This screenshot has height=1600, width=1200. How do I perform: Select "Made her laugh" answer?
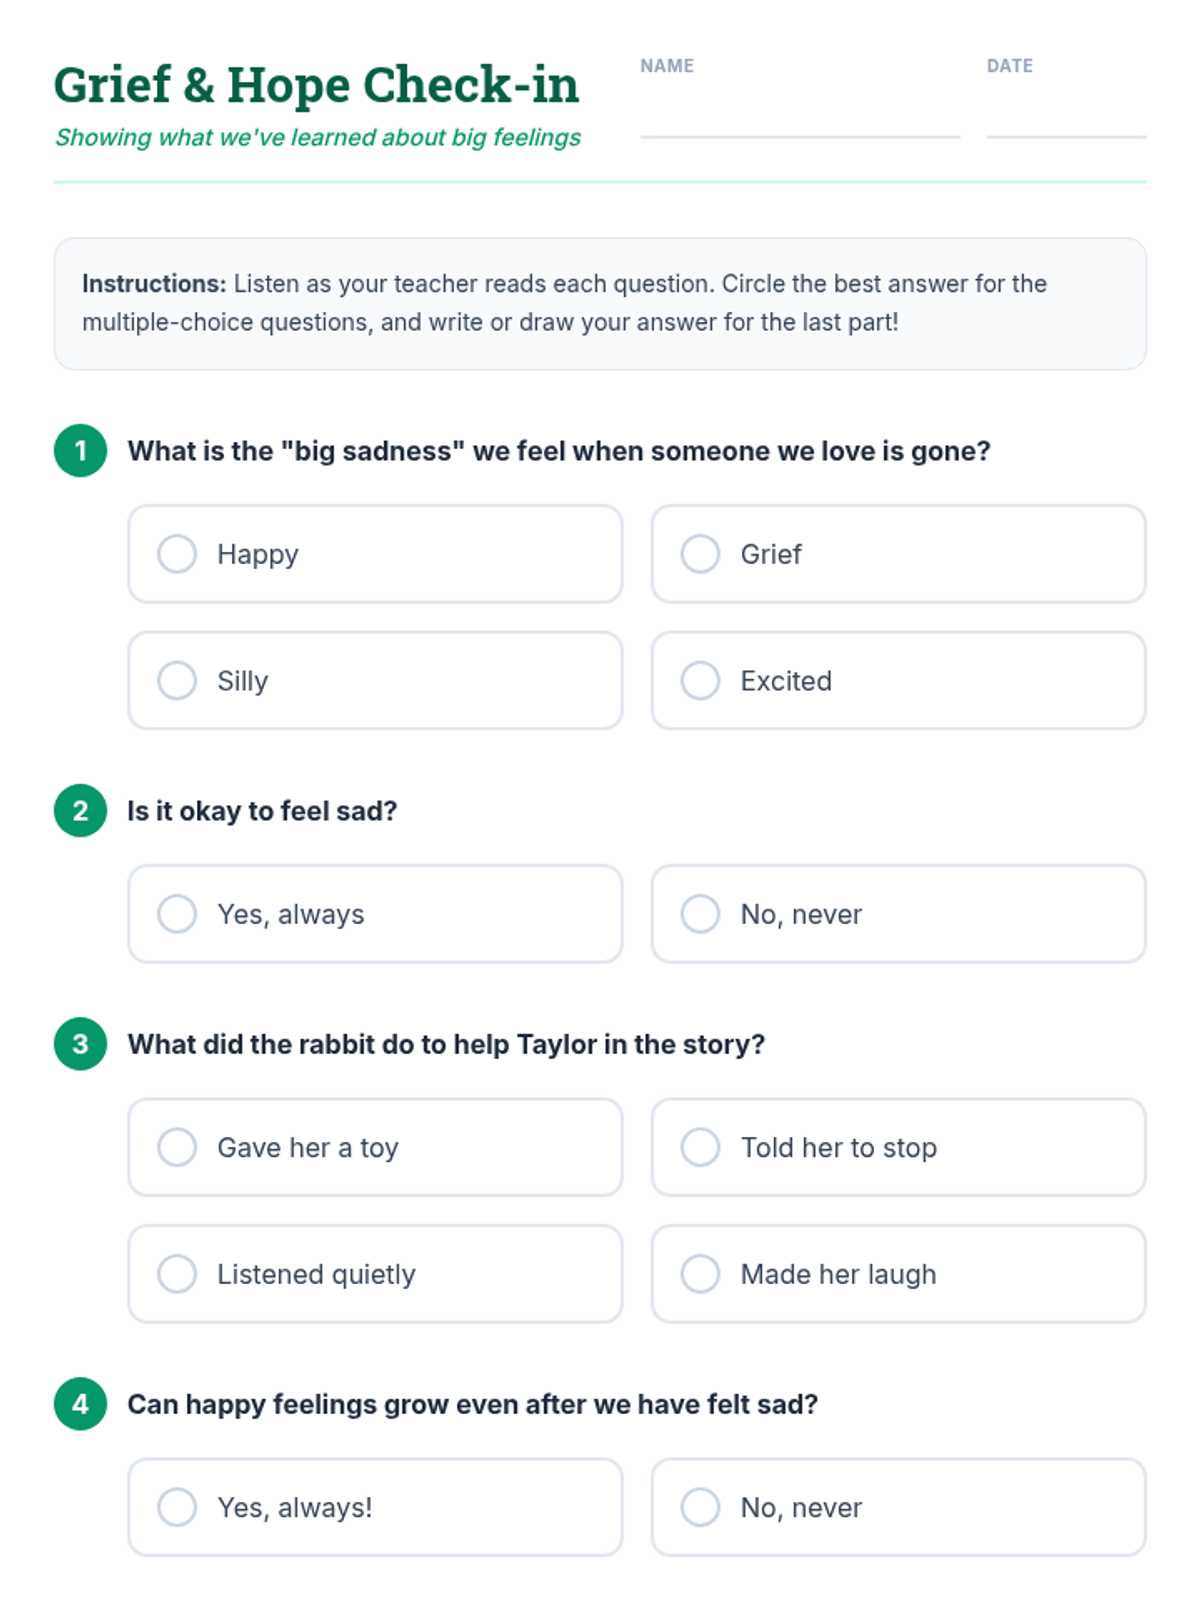701,1274
